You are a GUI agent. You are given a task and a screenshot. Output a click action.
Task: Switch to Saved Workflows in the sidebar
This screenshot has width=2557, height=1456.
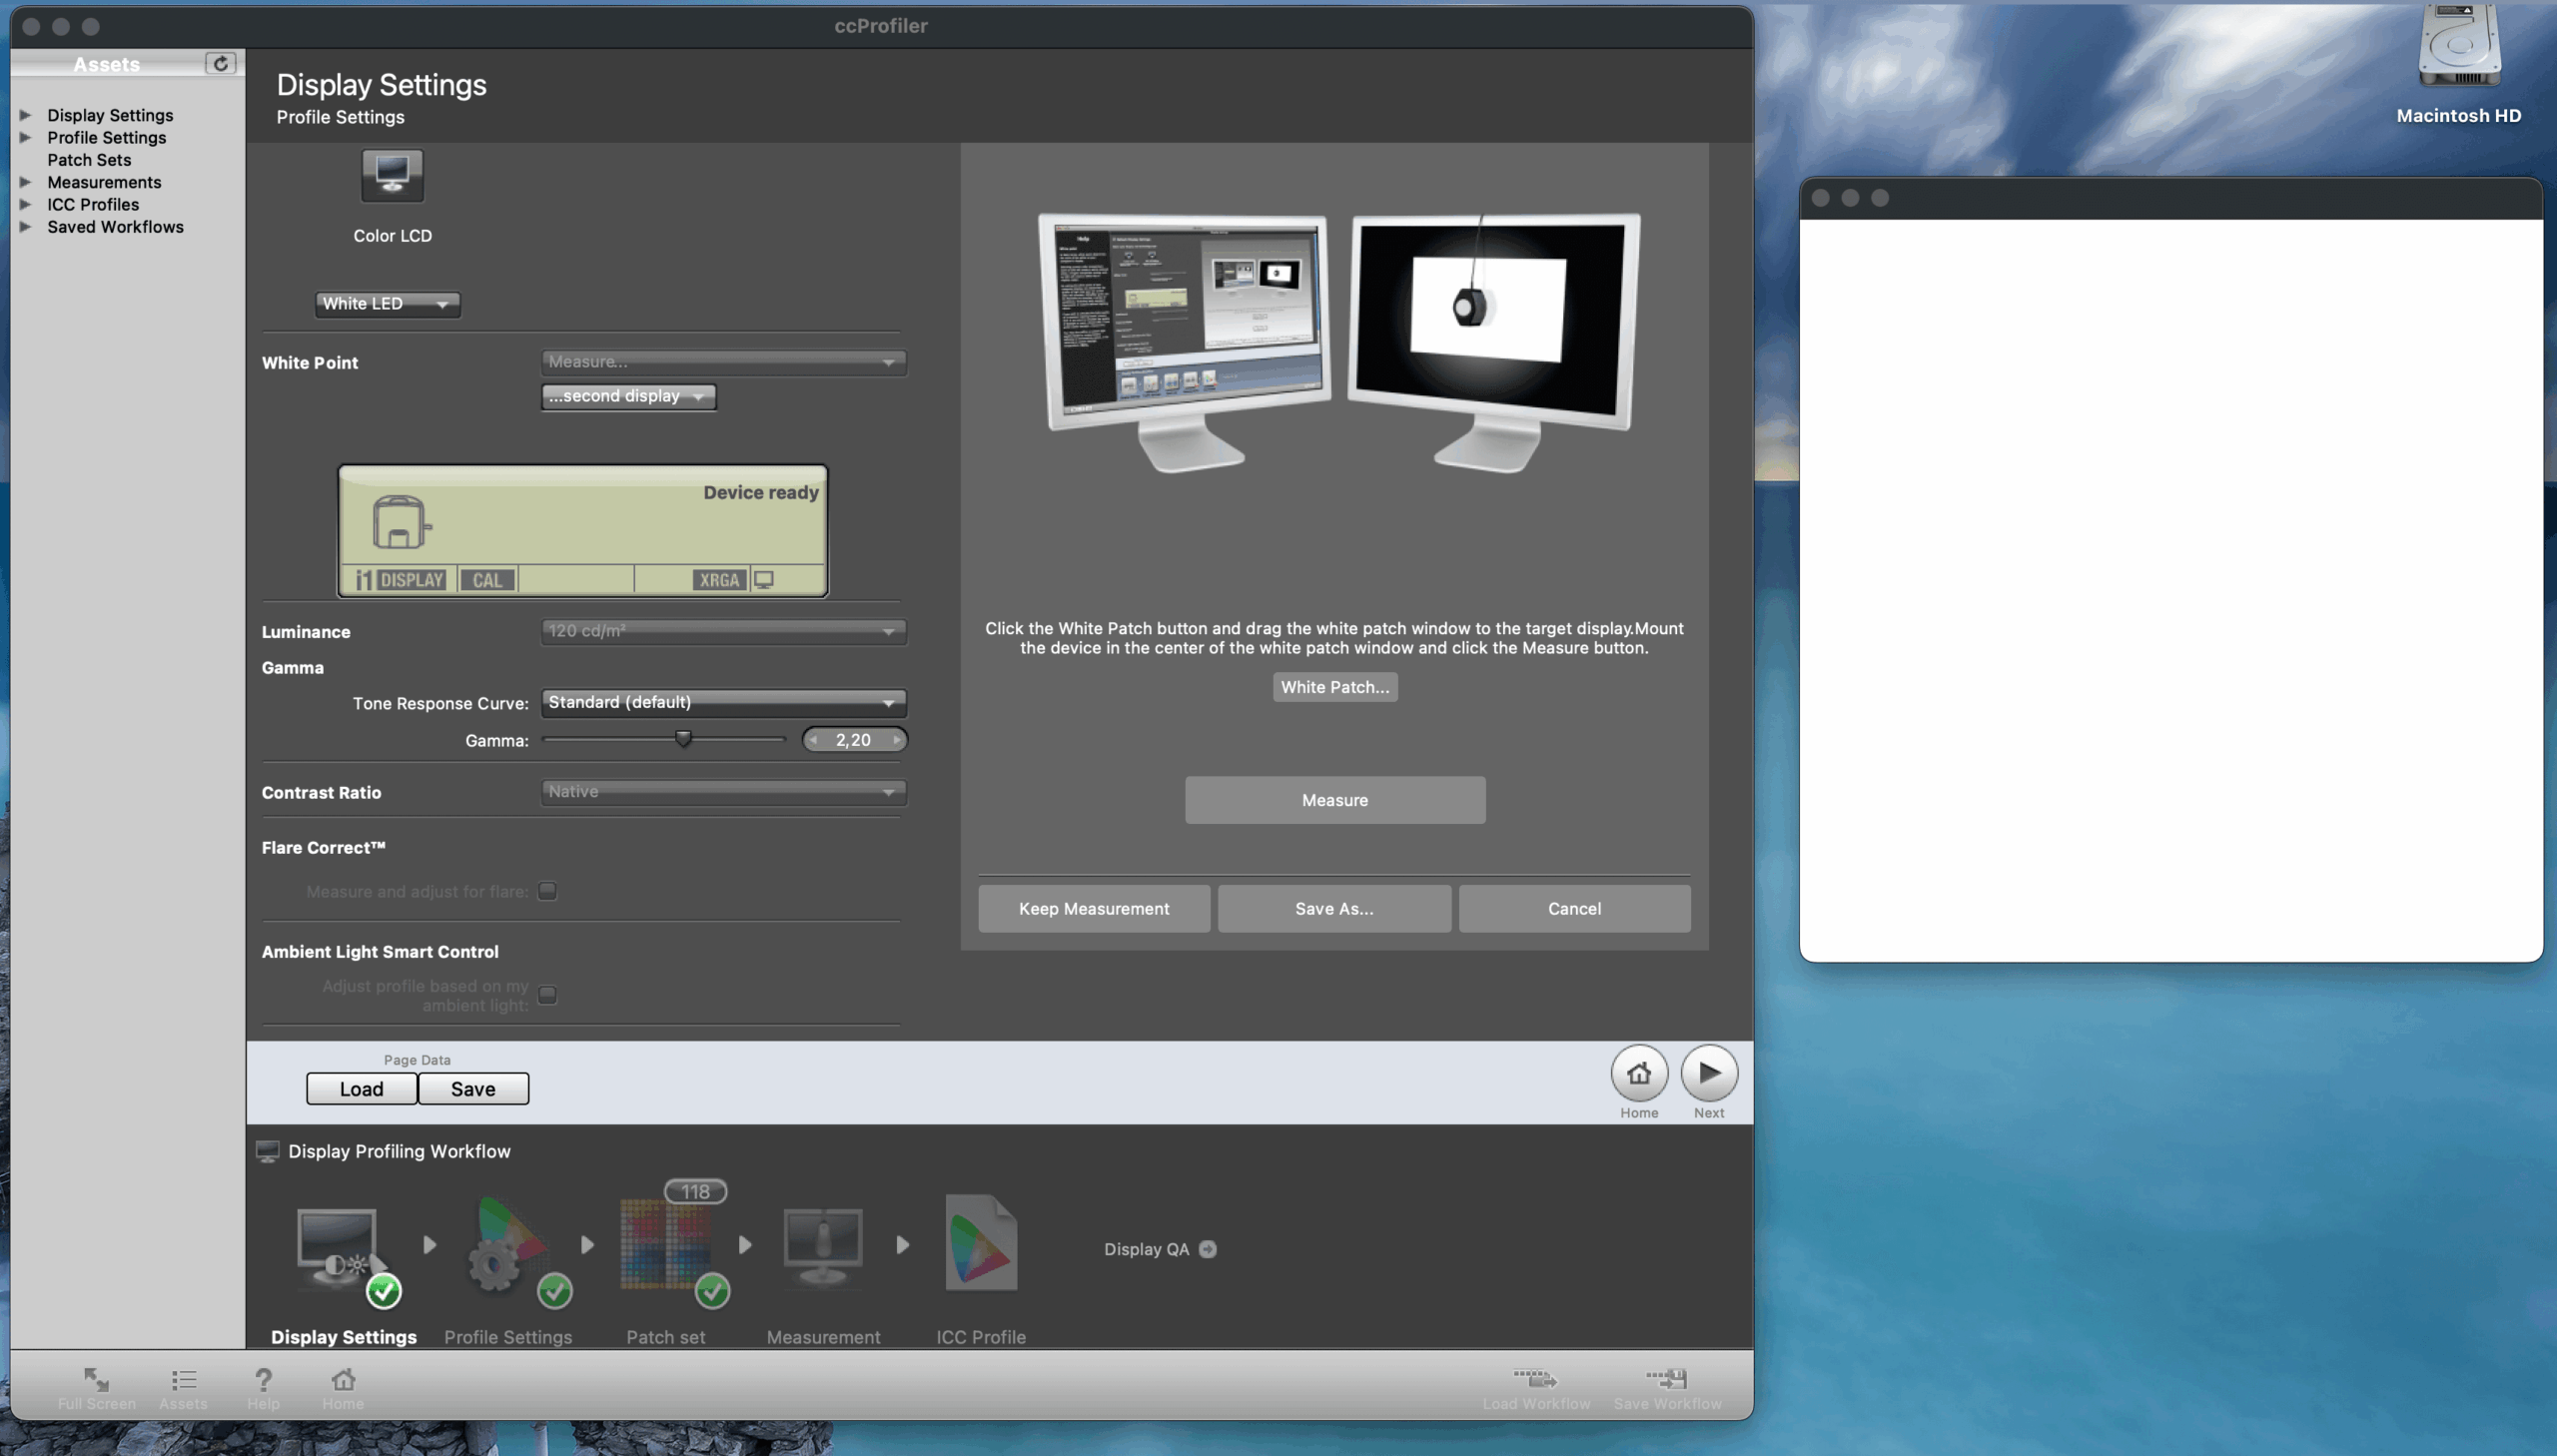click(x=115, y=227)
